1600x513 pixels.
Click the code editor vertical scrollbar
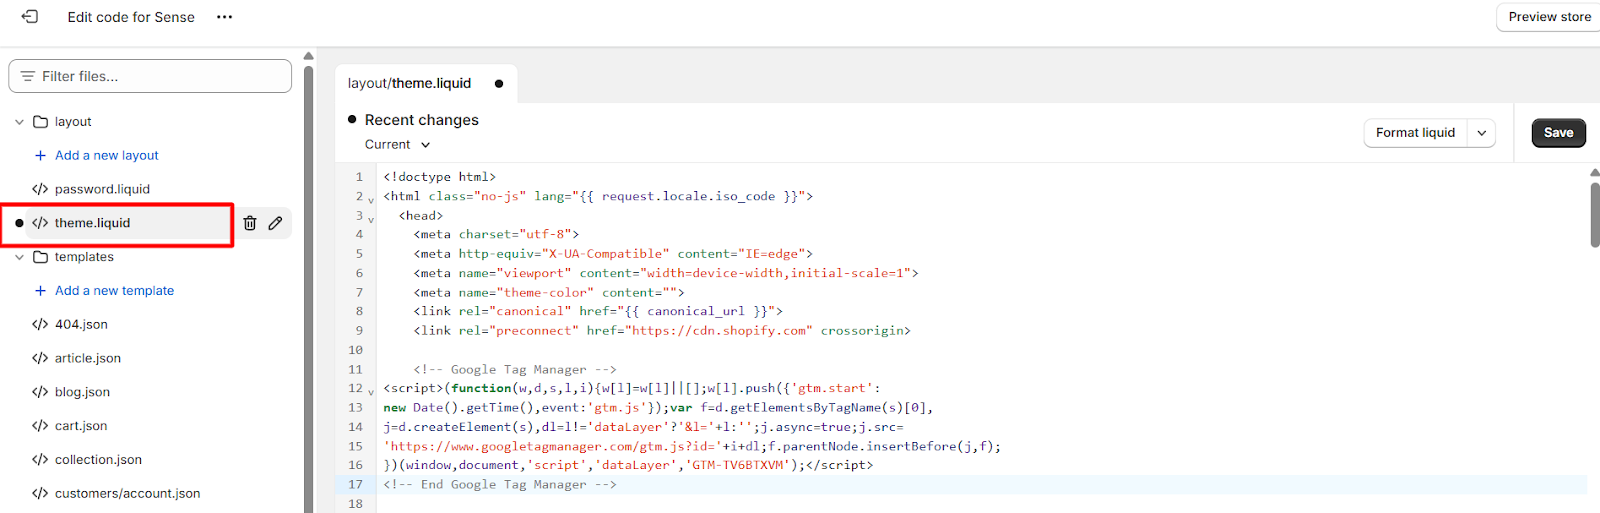[1595, 214]
